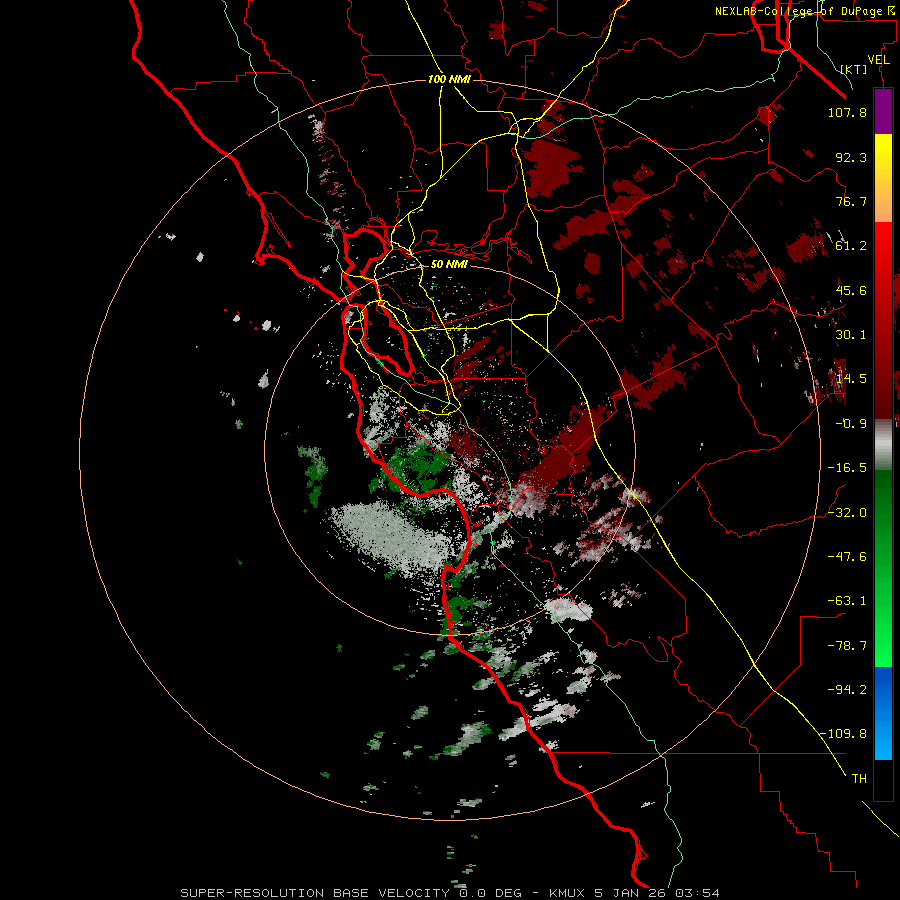Image resolution: width=900 pixels, height=900 pixels.
Task: Click the -78.7 velocity scale value
Action: click(x=847, y=646)
